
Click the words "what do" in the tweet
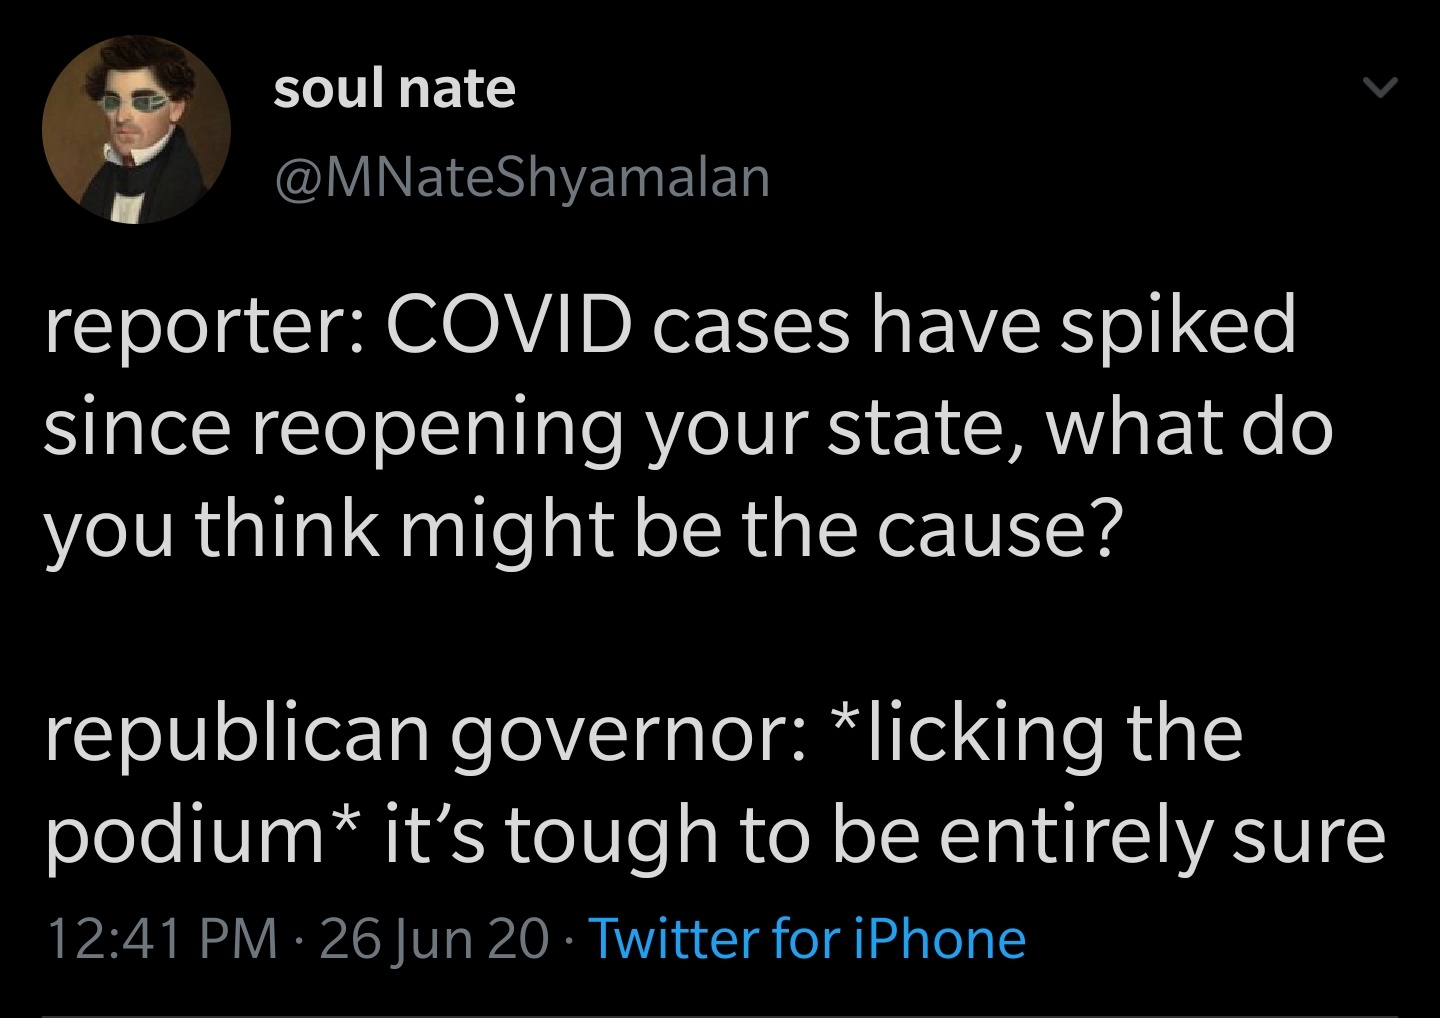tap(1190, 428)
